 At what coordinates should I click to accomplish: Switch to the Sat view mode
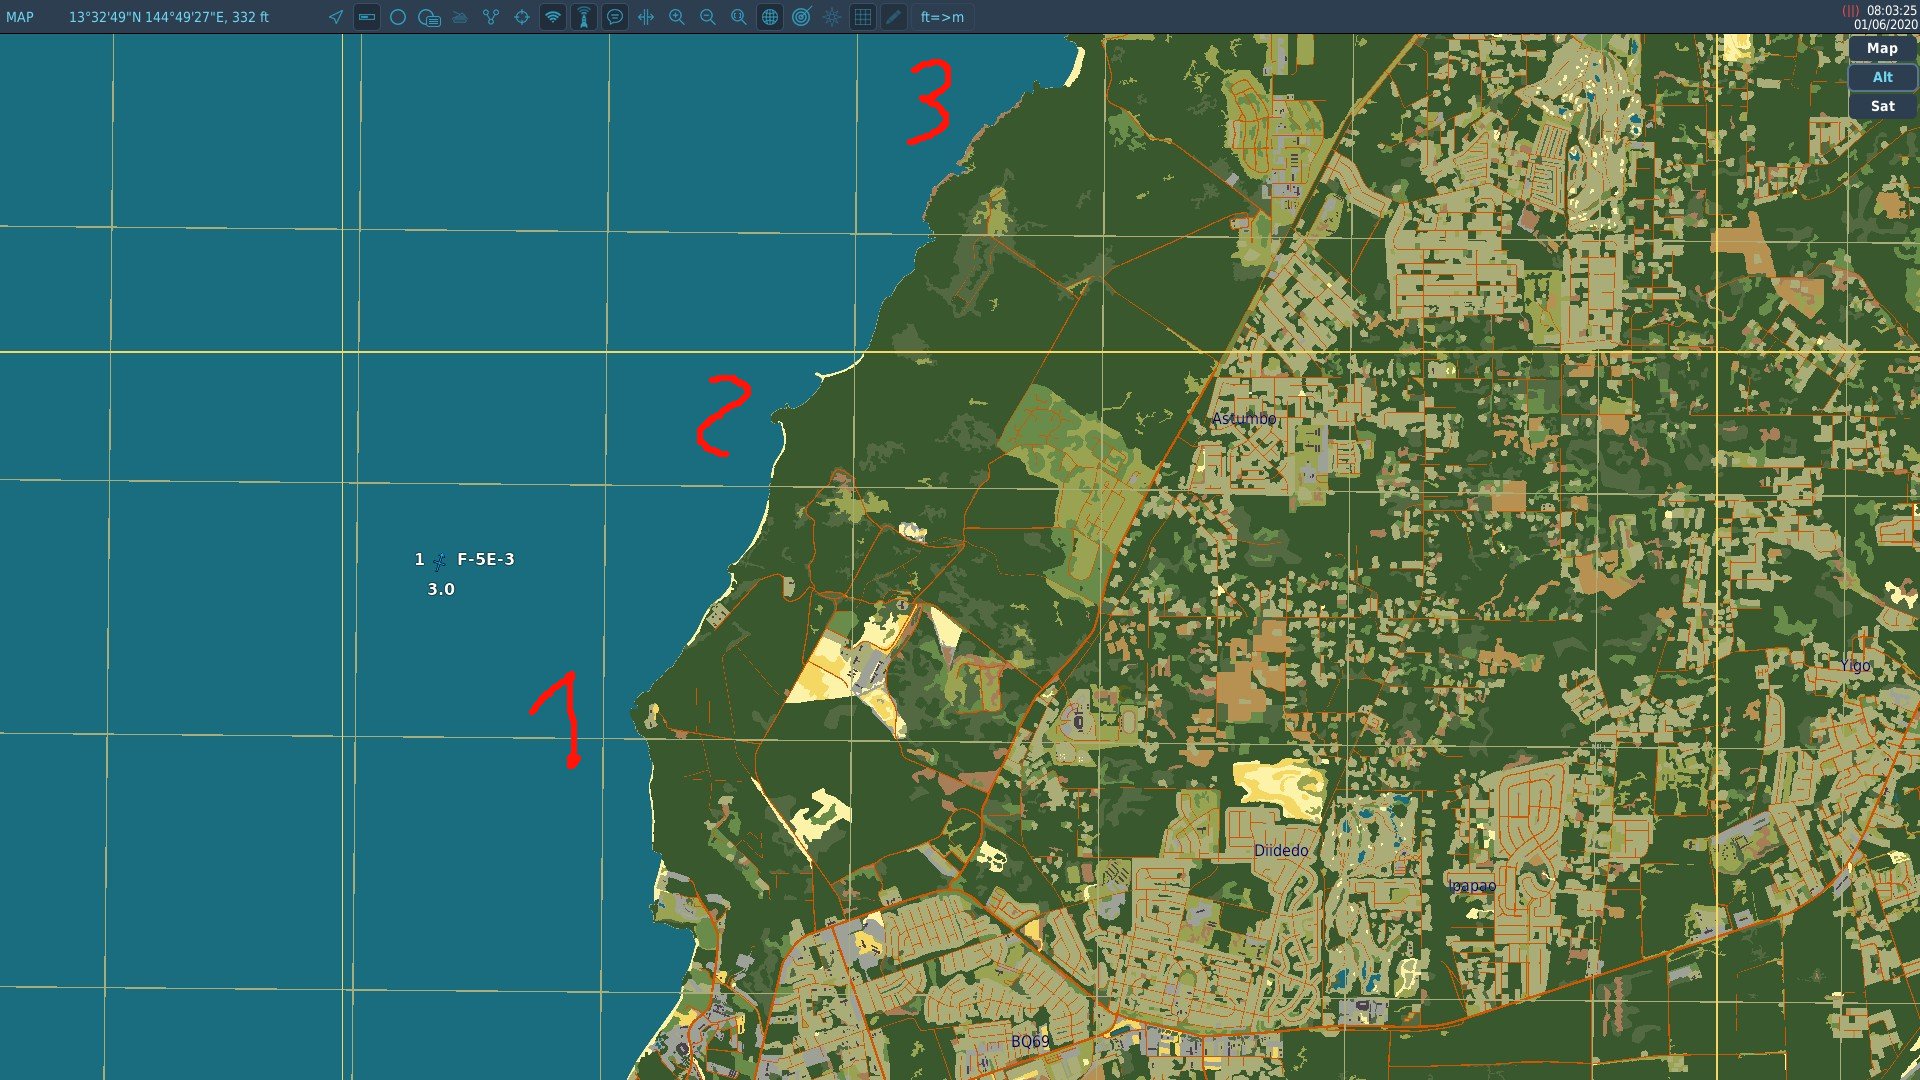pos(1882,106)
